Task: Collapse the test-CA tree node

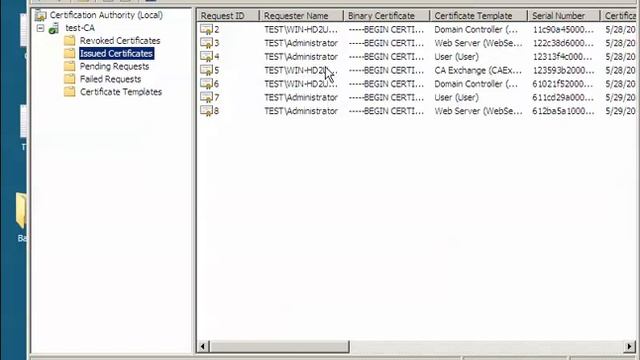Action: 40,28
